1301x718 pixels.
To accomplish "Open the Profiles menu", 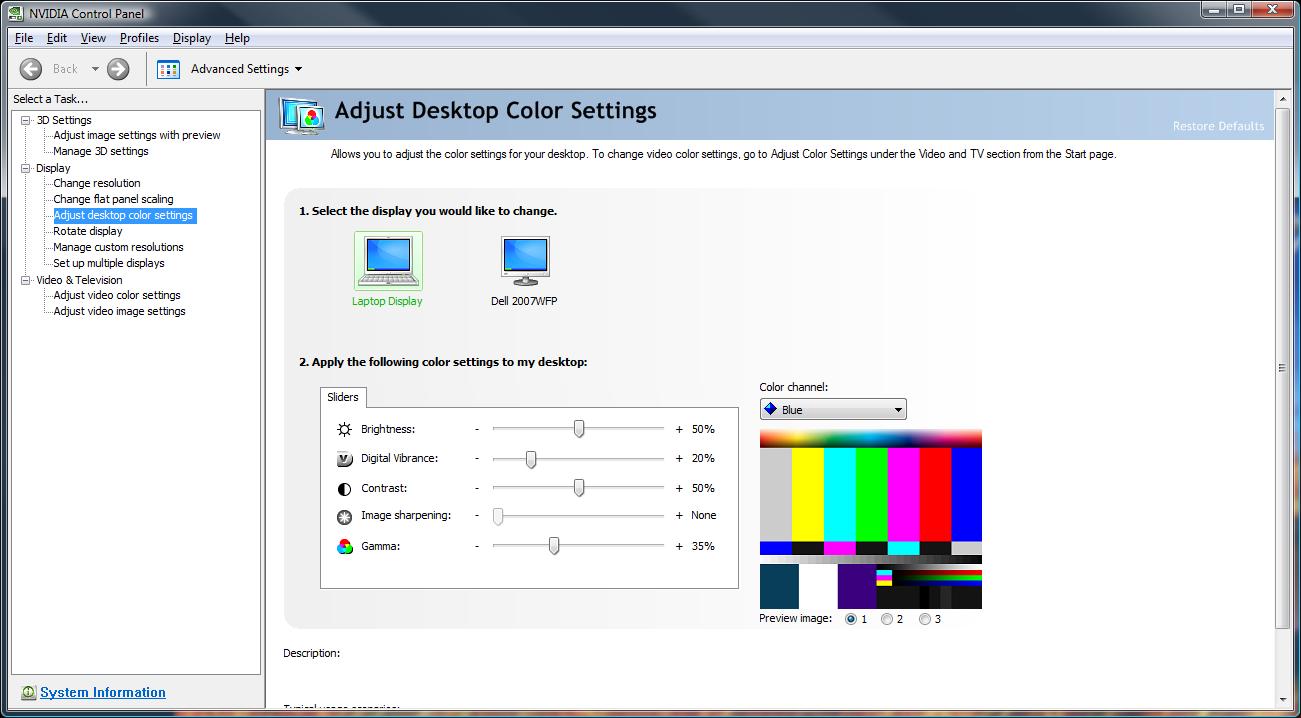I will 139,38.
